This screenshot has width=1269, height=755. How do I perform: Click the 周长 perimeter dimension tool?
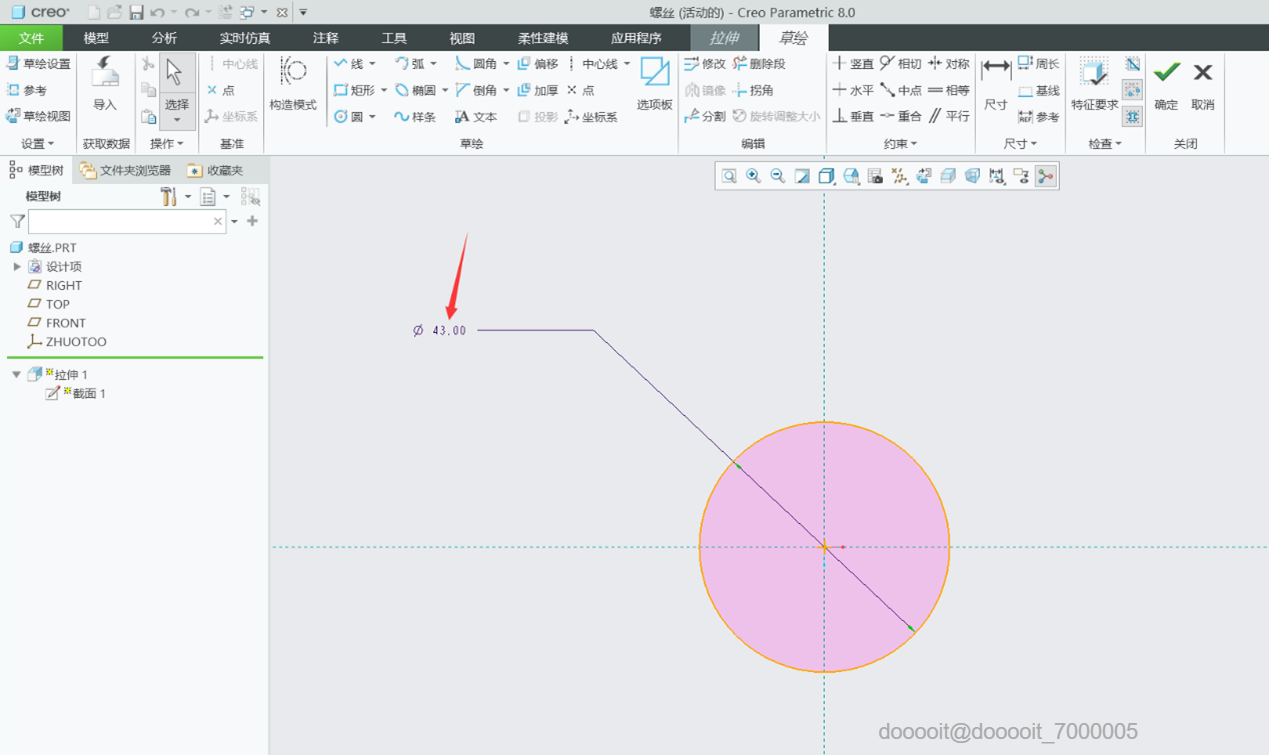coord(1038,64)
